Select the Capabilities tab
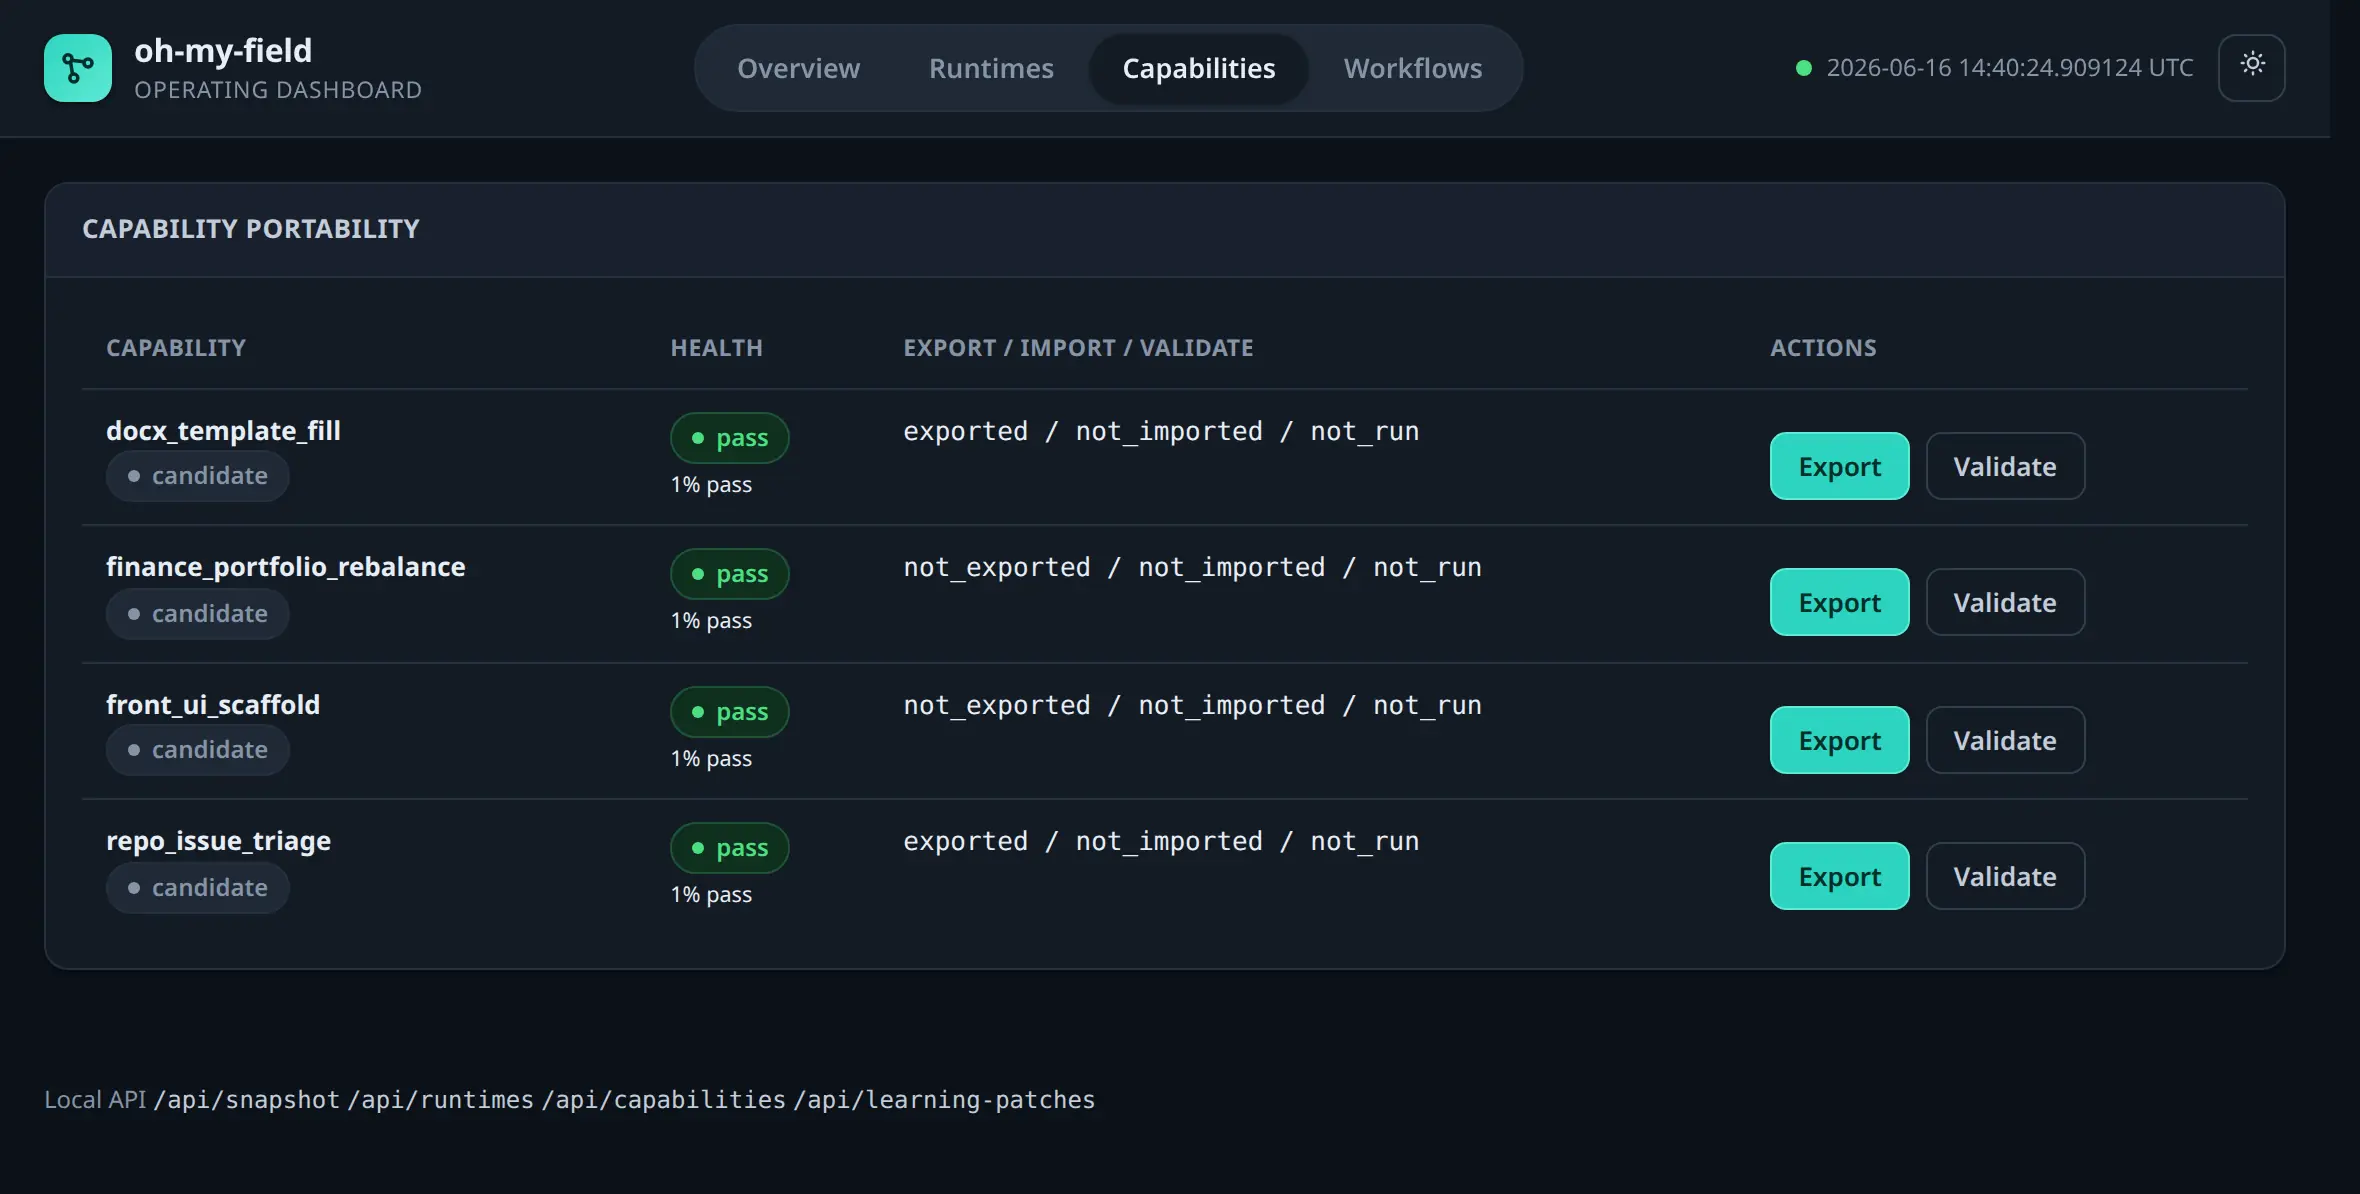Viewport: 2360px width, 1194px height. point(1199,68)
